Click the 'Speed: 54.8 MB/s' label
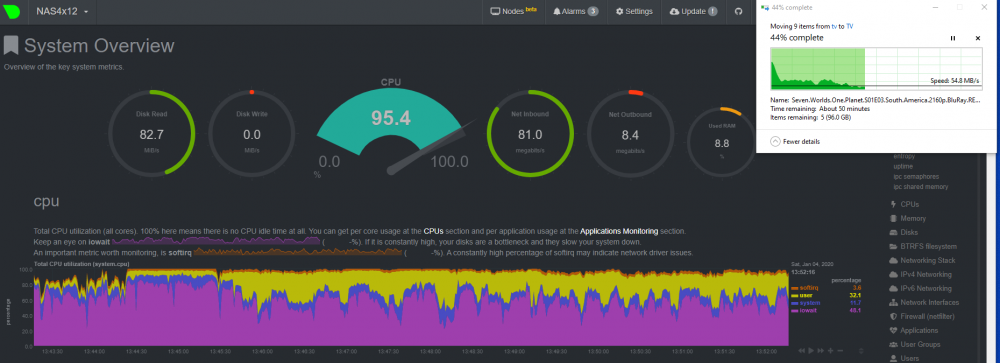Screen dimensions: 1000x363 point(955,81)
